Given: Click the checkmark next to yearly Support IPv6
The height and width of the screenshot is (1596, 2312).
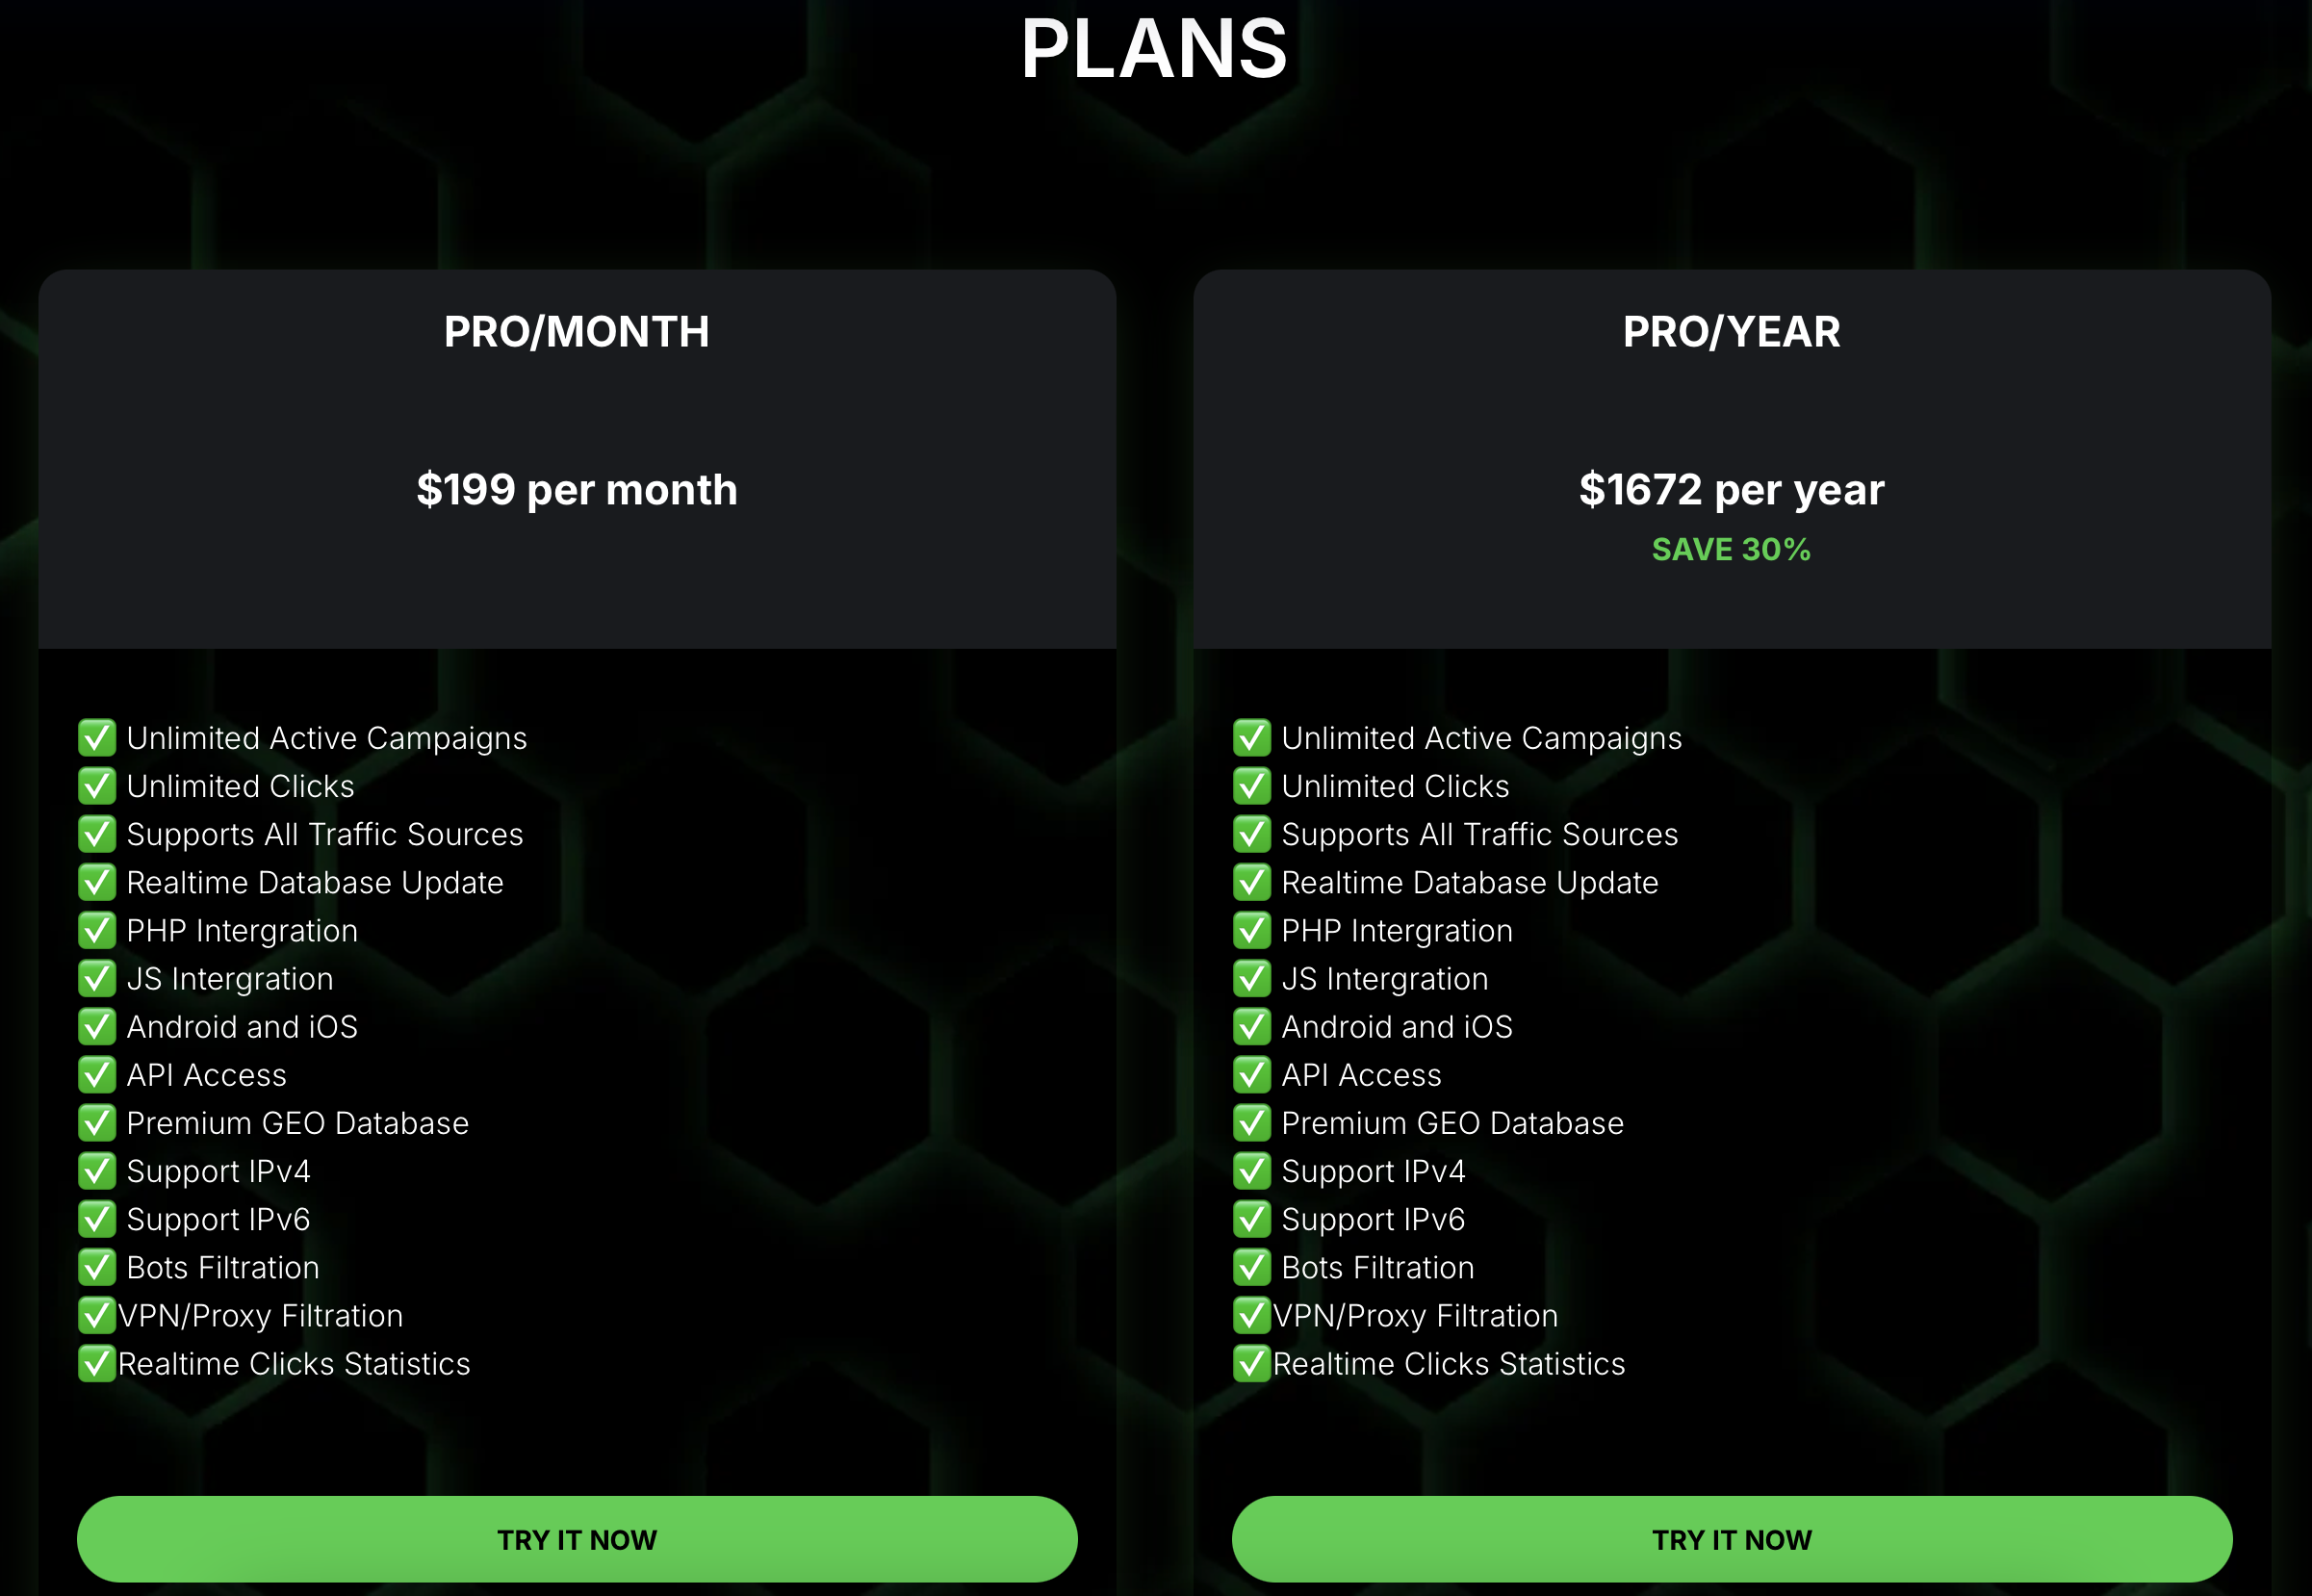Looking at the screenshot, I should tap(1252, 1219).
